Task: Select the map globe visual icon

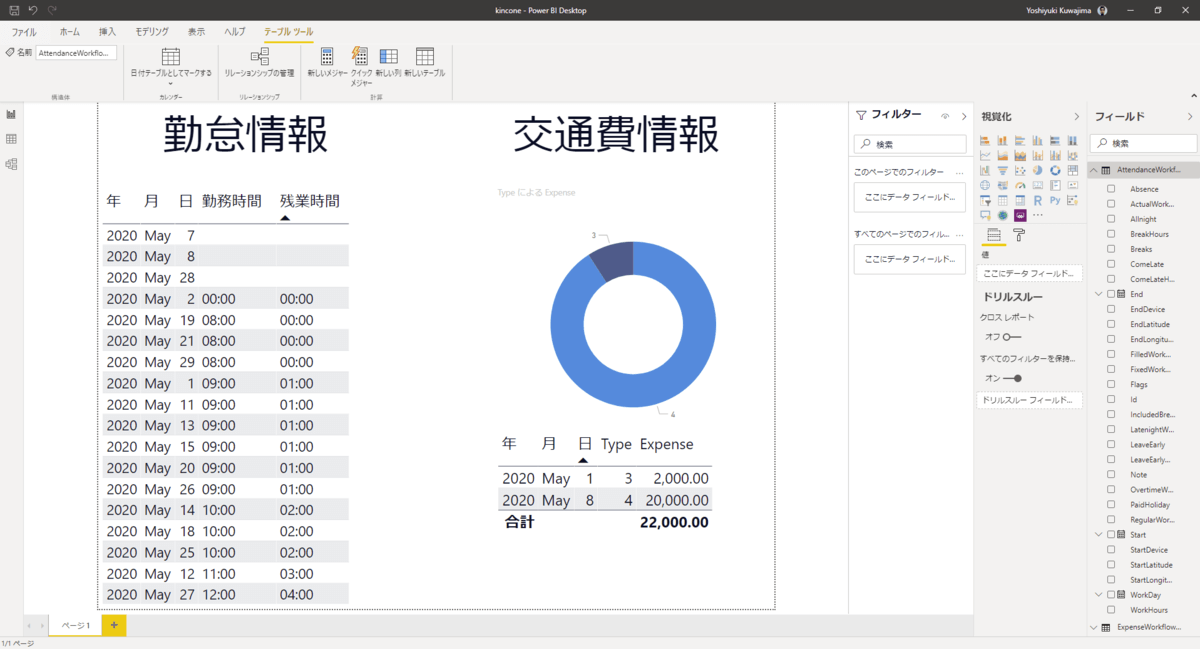Action: (x=985, y=185)
